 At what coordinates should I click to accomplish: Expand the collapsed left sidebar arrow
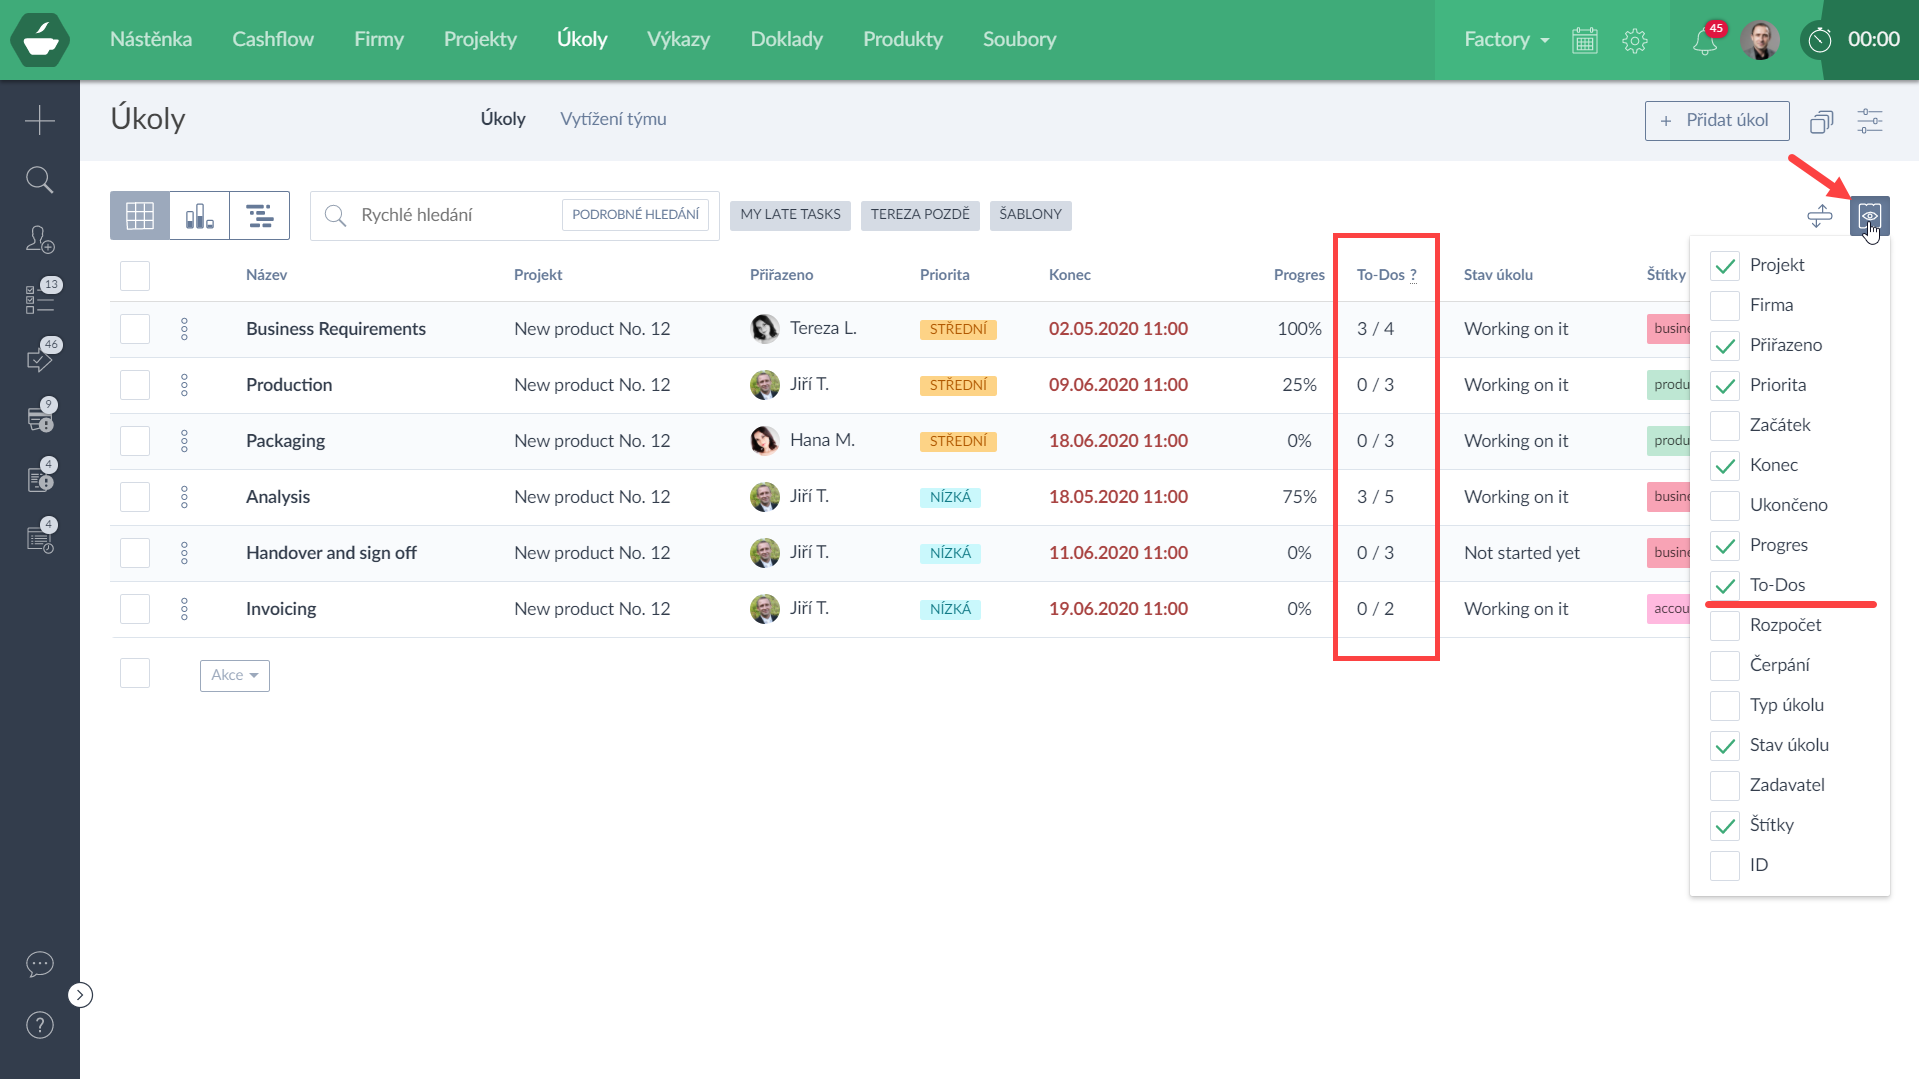click(x=80, y=995)
